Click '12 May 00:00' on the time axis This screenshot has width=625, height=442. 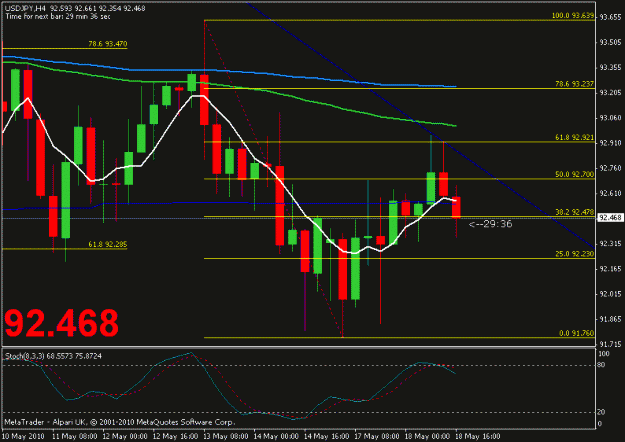(125, 436)
